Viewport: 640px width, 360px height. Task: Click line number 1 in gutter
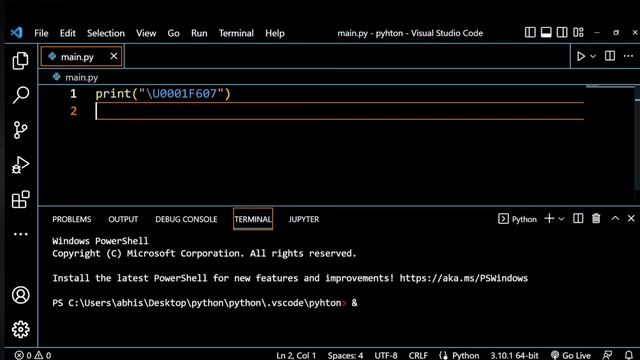(x=73, y=94)
